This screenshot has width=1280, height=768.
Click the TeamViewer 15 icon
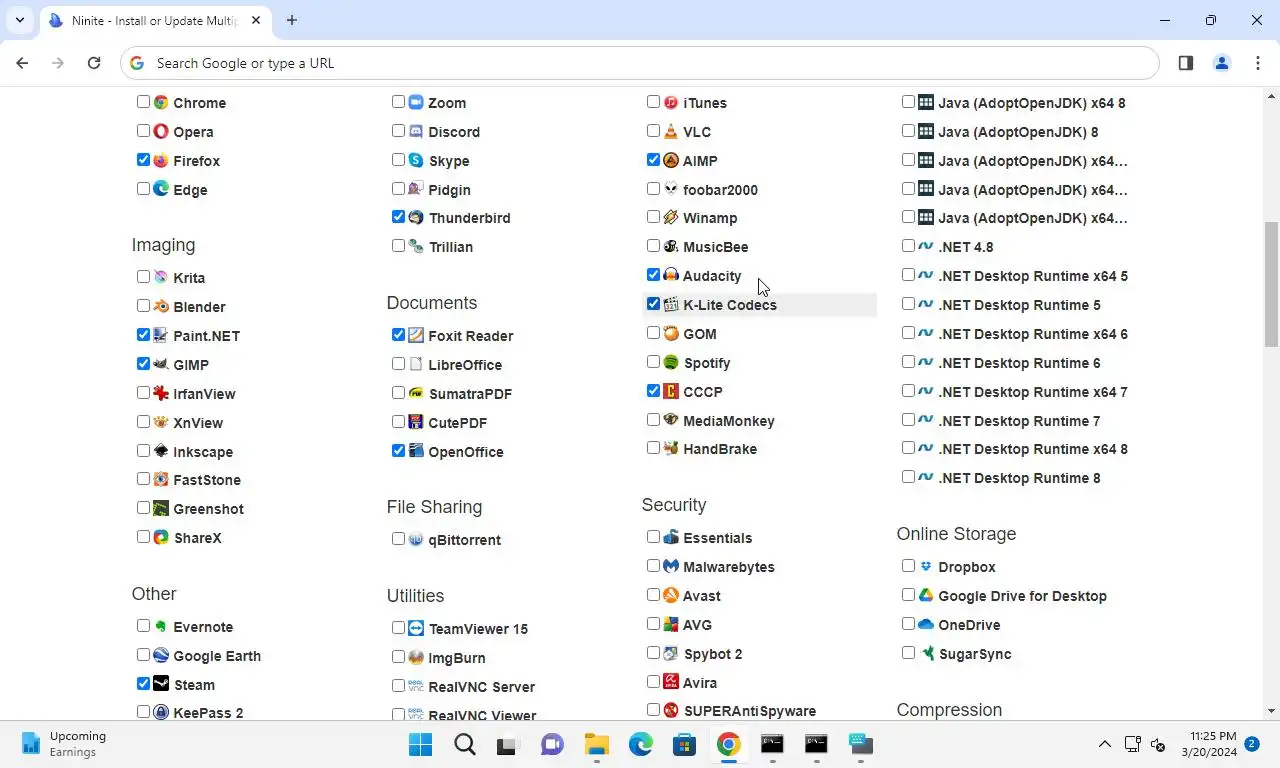click(x=416, y=628)
